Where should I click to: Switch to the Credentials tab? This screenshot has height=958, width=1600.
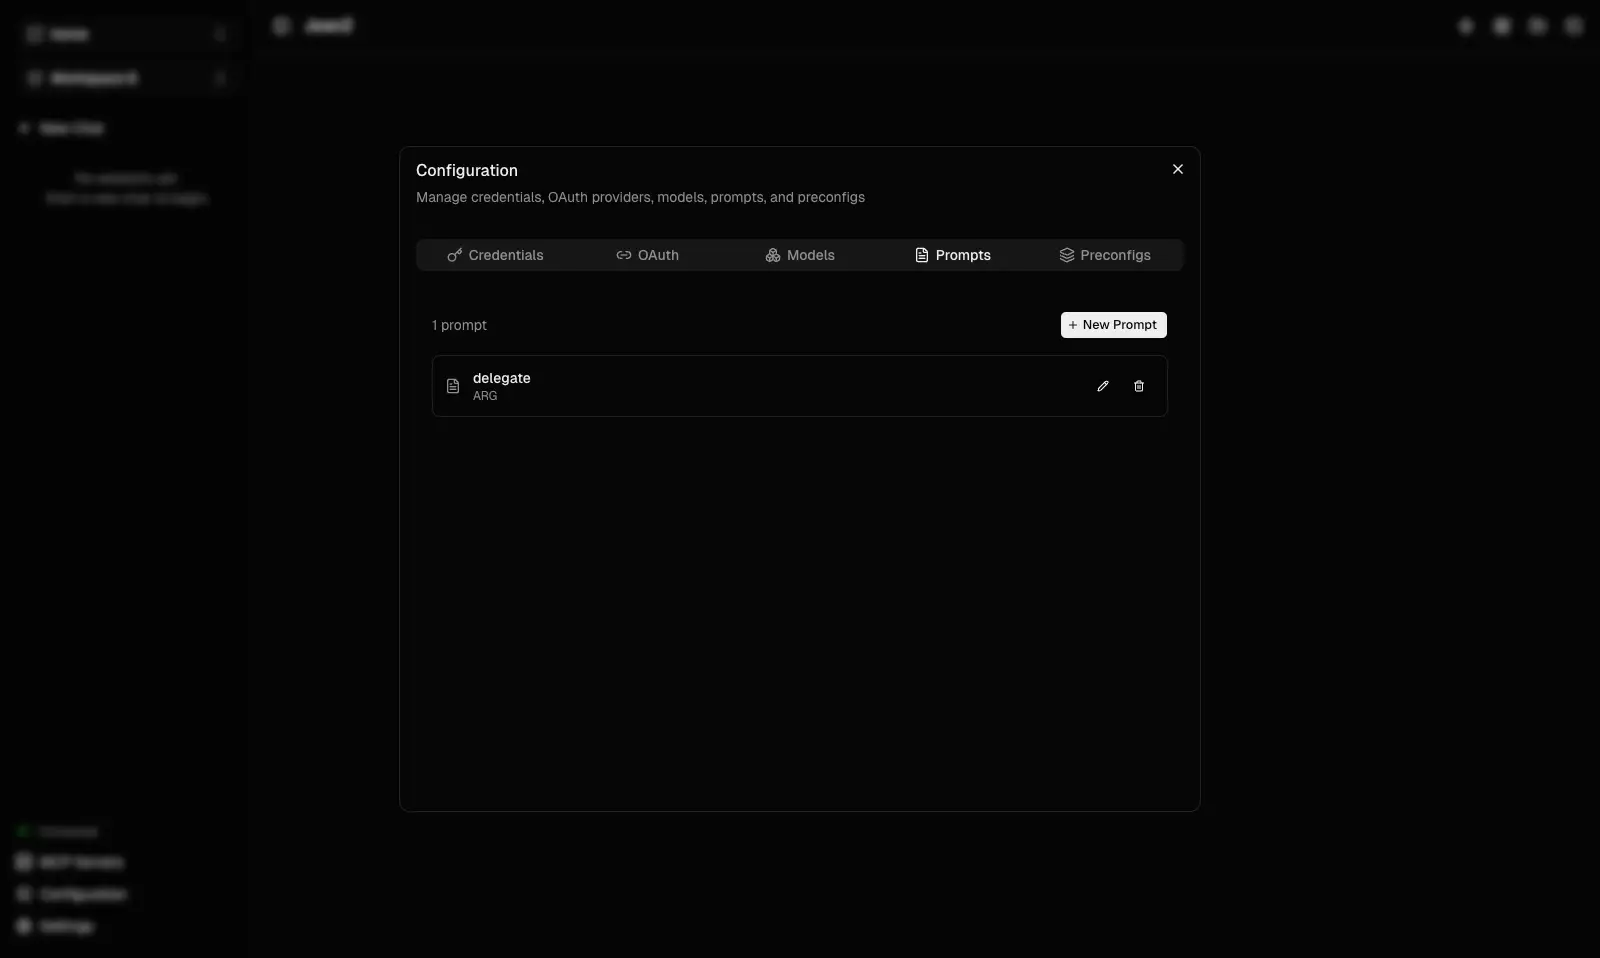pyautogui.click(x=496, y=255)
